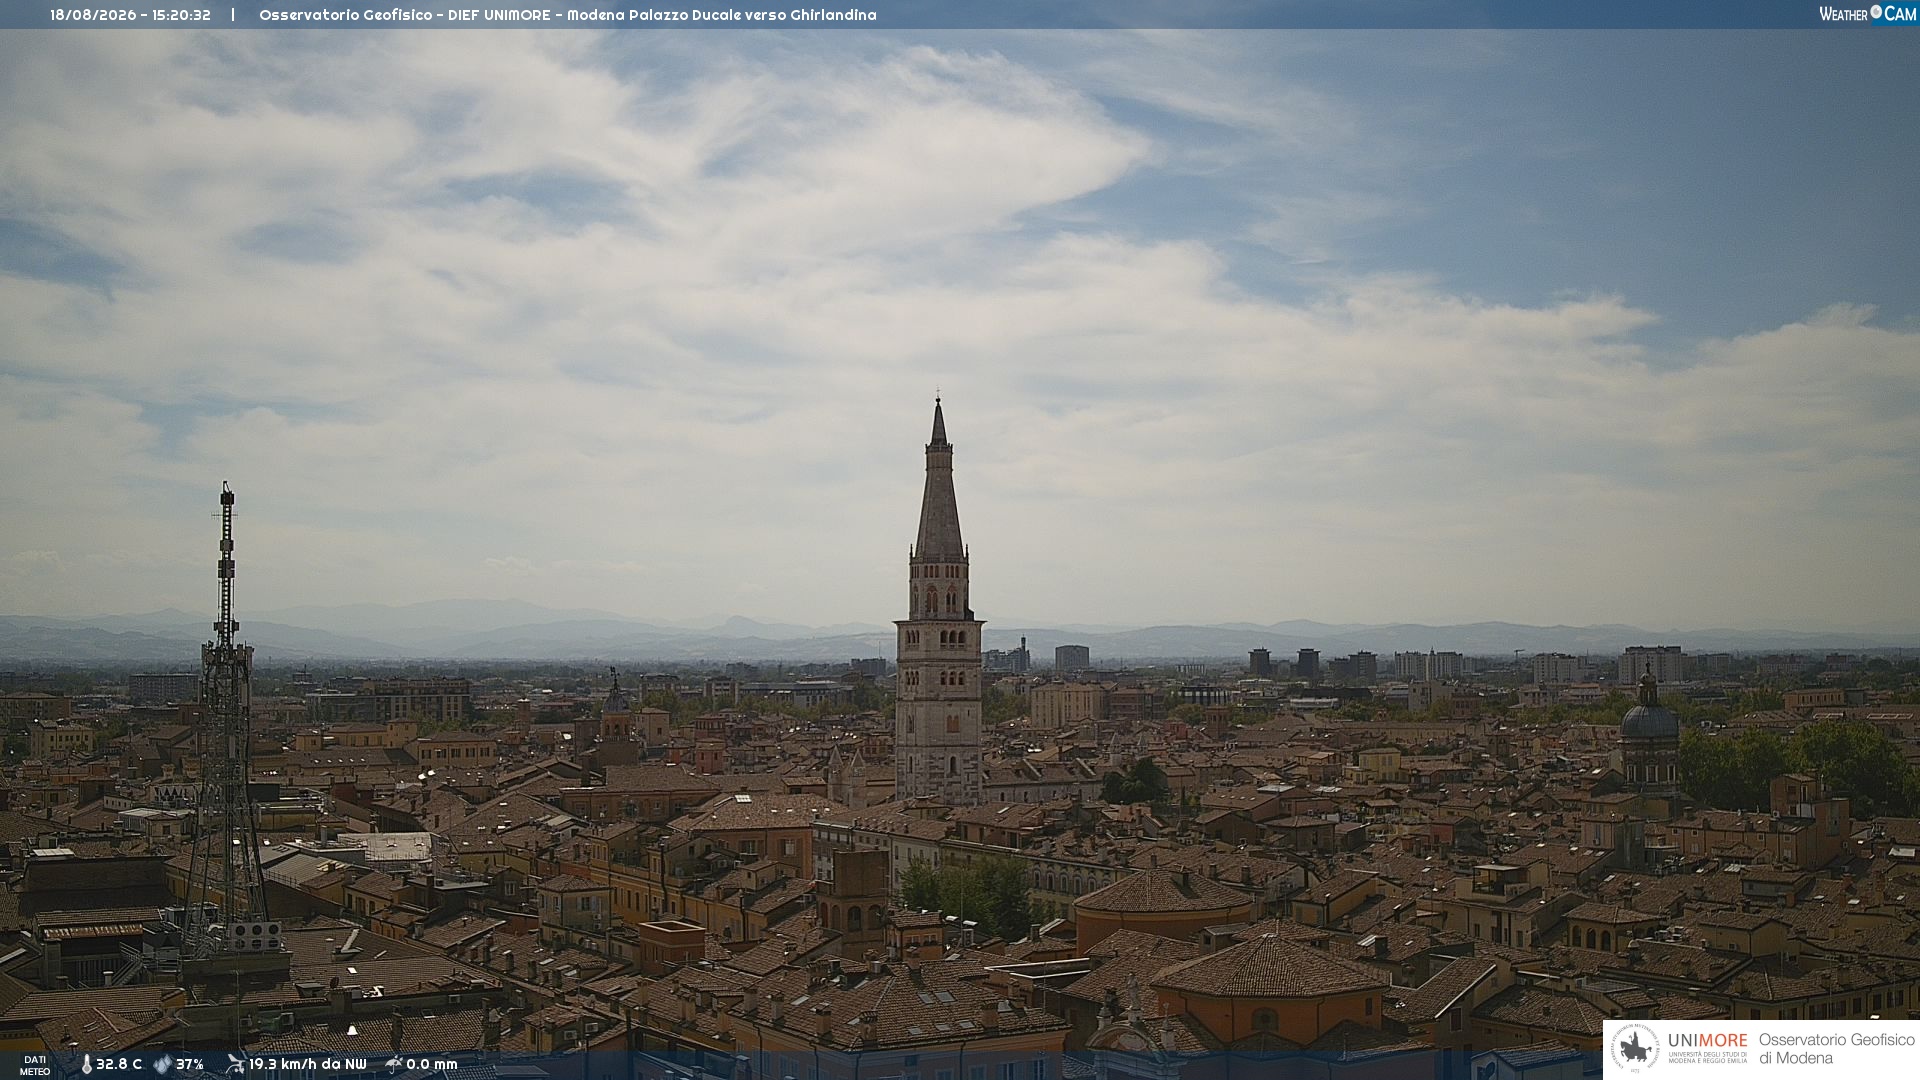Click the WeatherCAM logo
Viewport: 1920px width, 1080px height.
(1867, 13)
